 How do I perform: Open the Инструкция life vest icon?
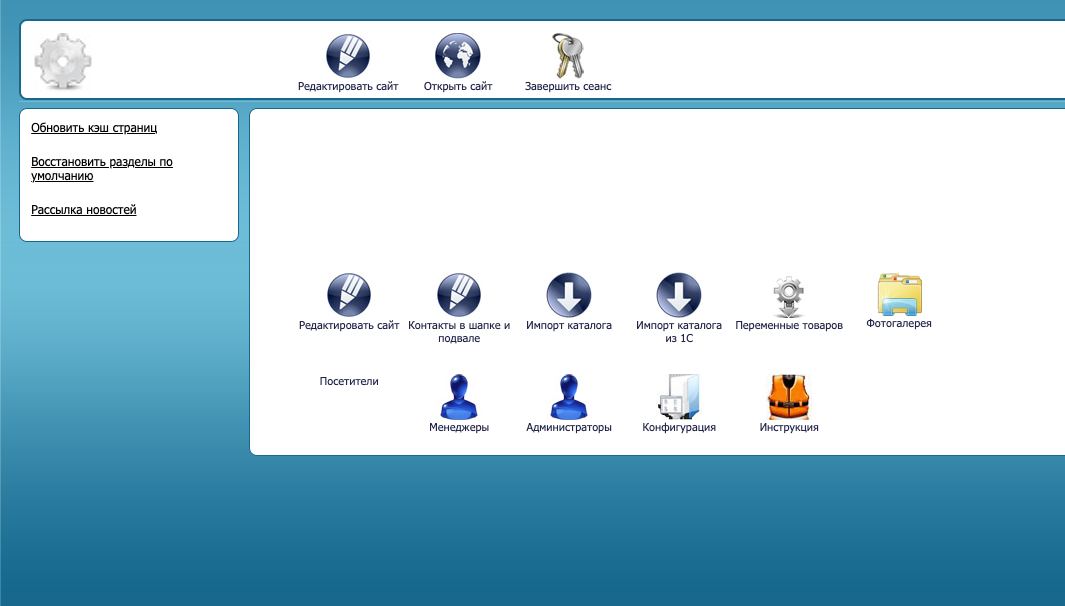click(789, 397)
